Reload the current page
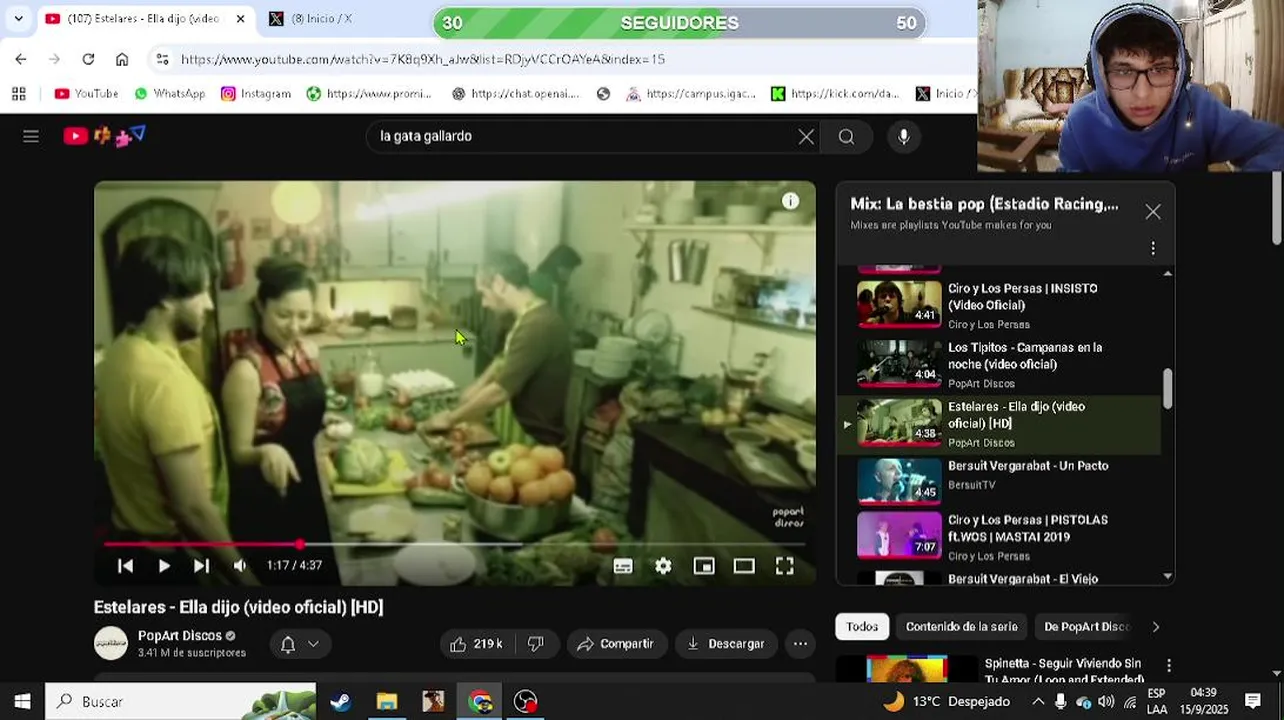The image size is (1284, 720). point(88,59)
